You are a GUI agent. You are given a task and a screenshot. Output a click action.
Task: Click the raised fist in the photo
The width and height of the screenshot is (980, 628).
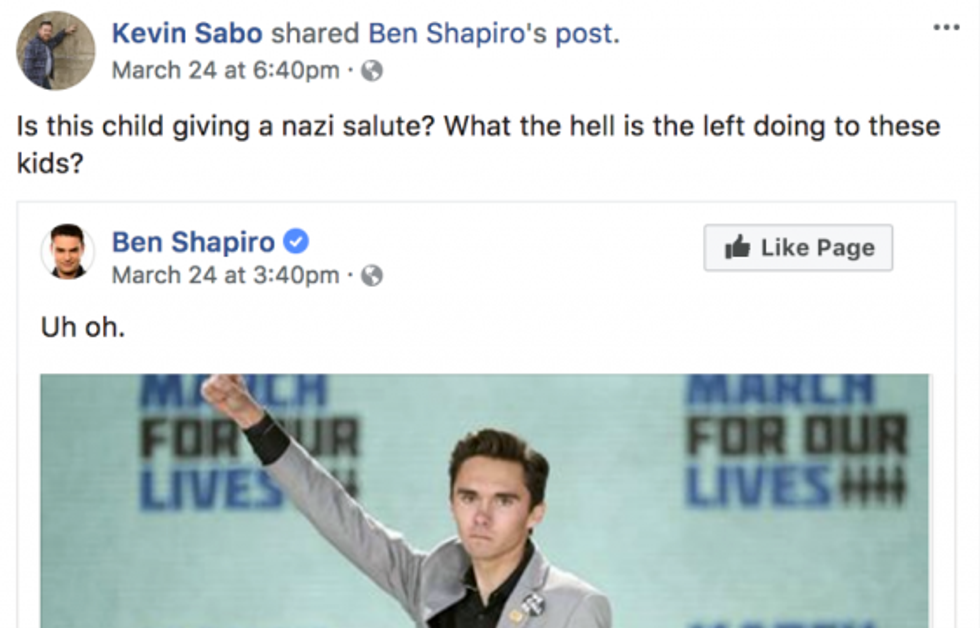[x=231, y=397]
